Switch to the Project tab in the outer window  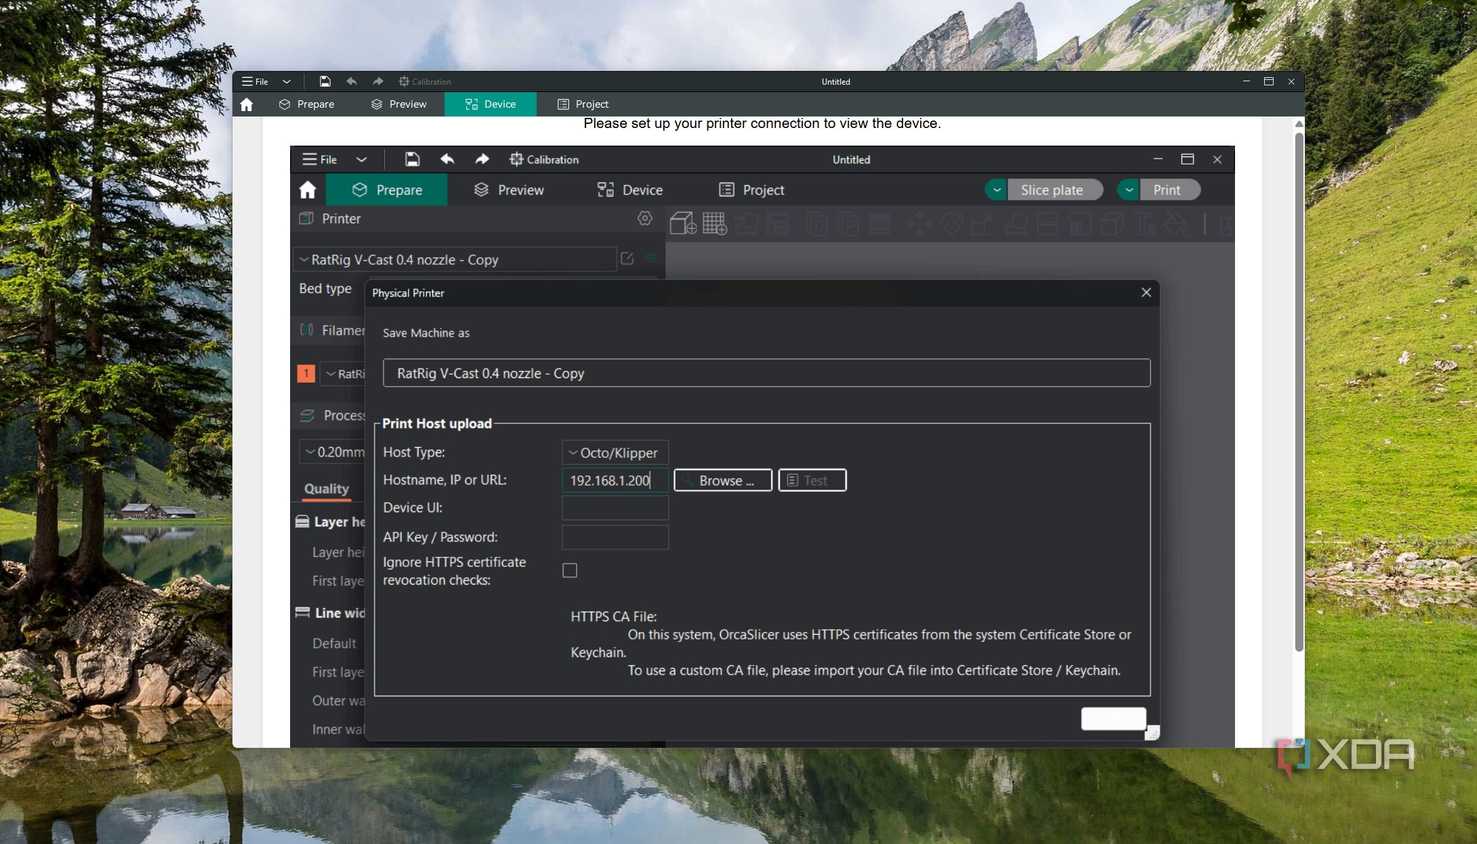click(583, 104)
